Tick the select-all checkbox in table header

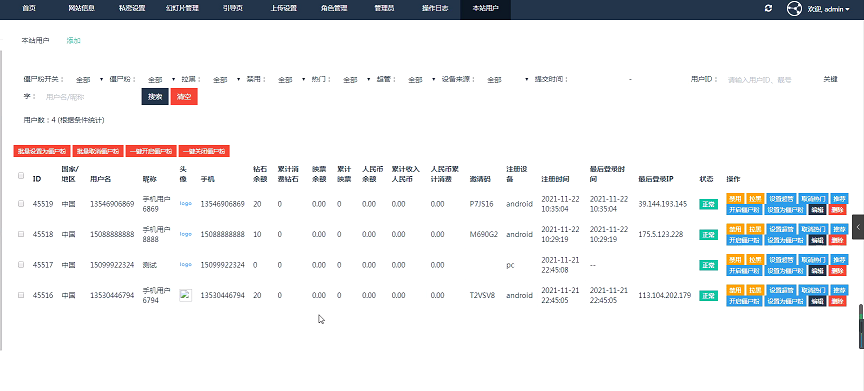click(x=21, y=176)
